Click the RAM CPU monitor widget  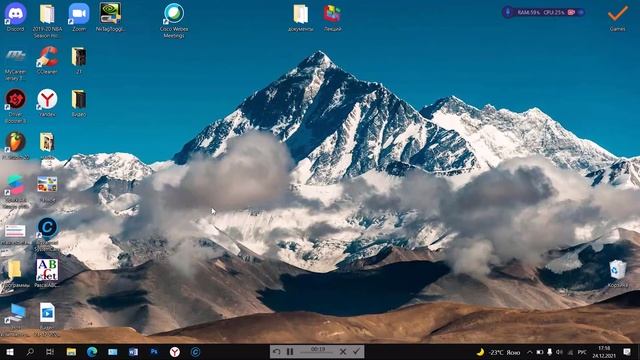[x=543, y=12]
